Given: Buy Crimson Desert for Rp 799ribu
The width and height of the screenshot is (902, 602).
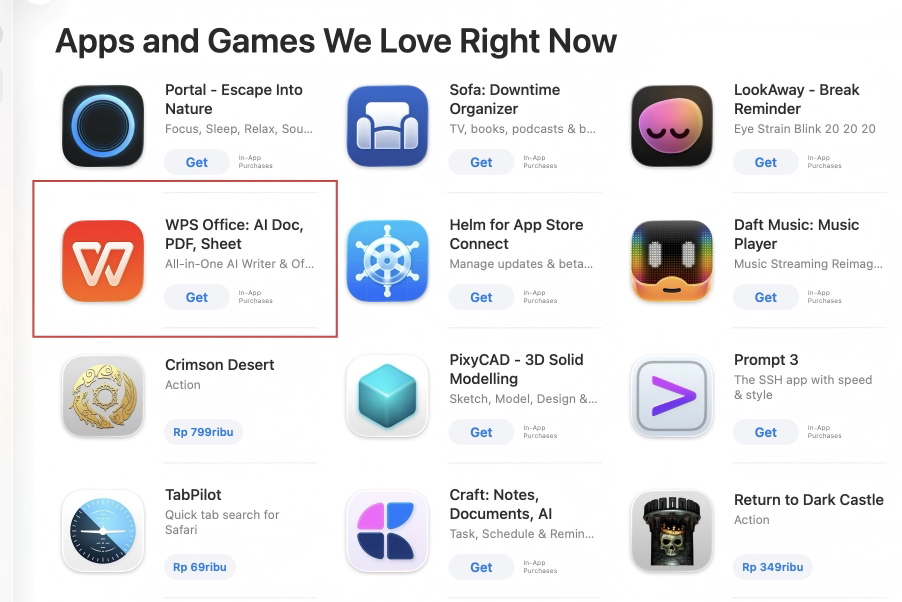Looking at the screenshot, I should pyautogui.click(x=203, y=432).
